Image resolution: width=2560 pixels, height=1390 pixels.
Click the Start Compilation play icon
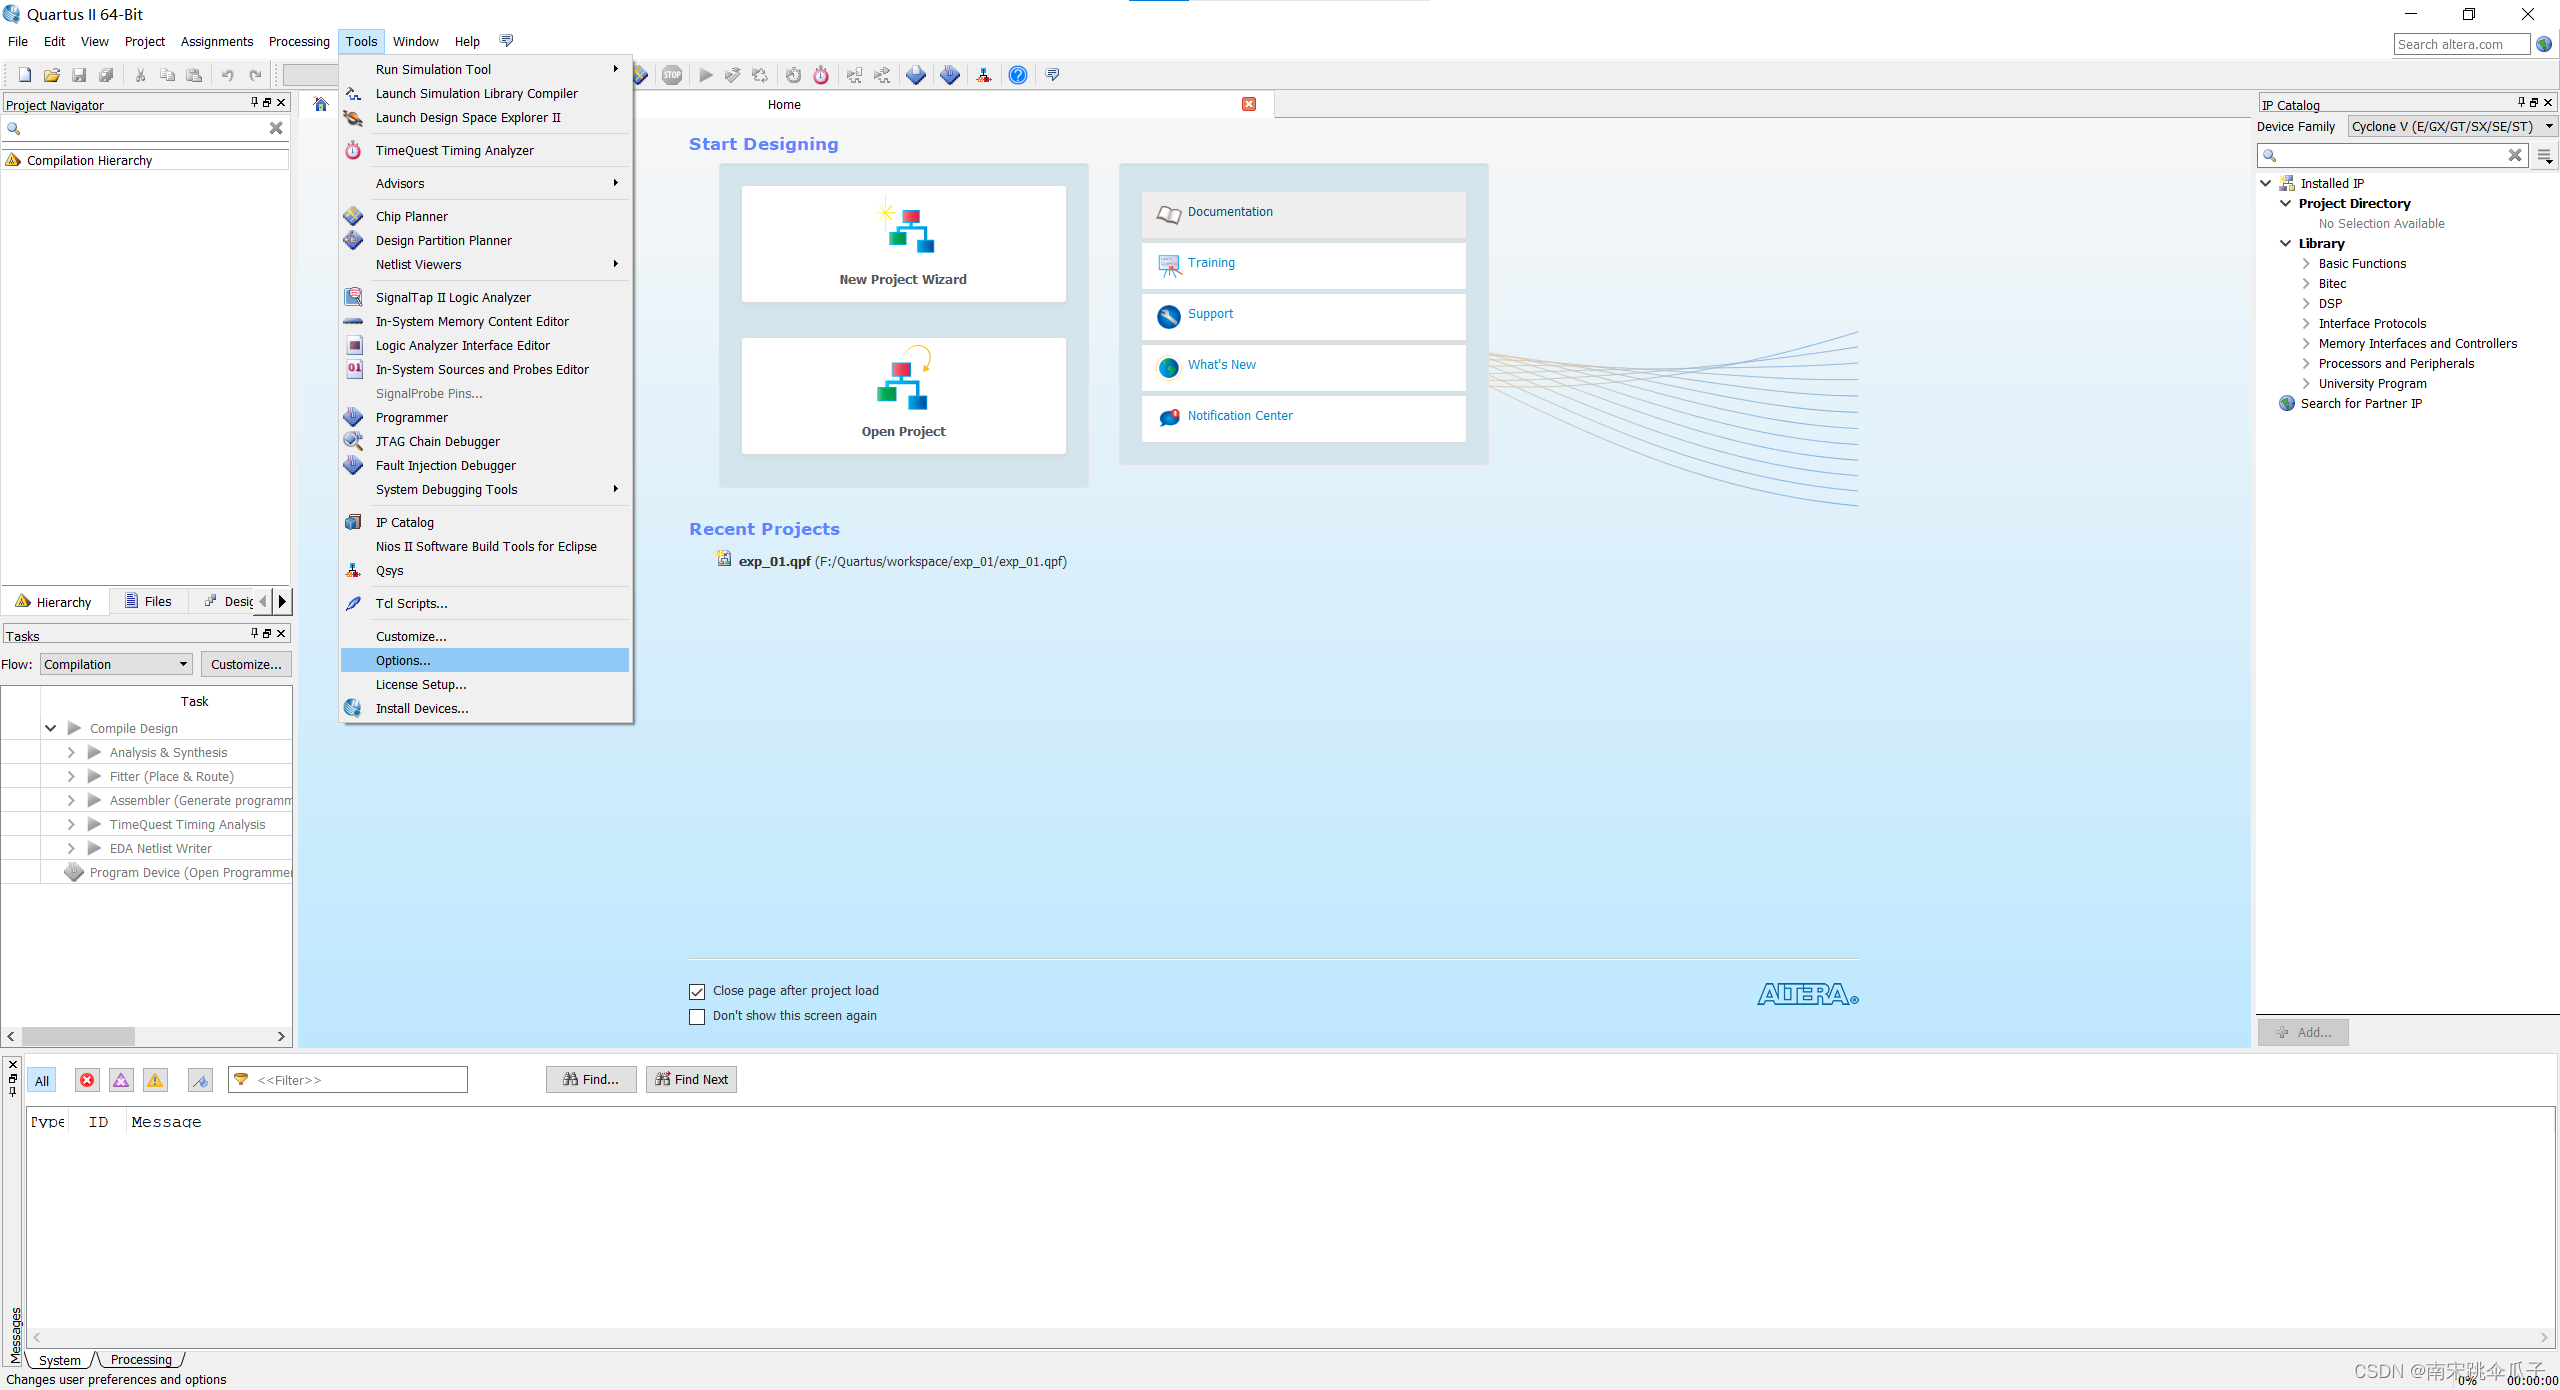tap(706, 75)
